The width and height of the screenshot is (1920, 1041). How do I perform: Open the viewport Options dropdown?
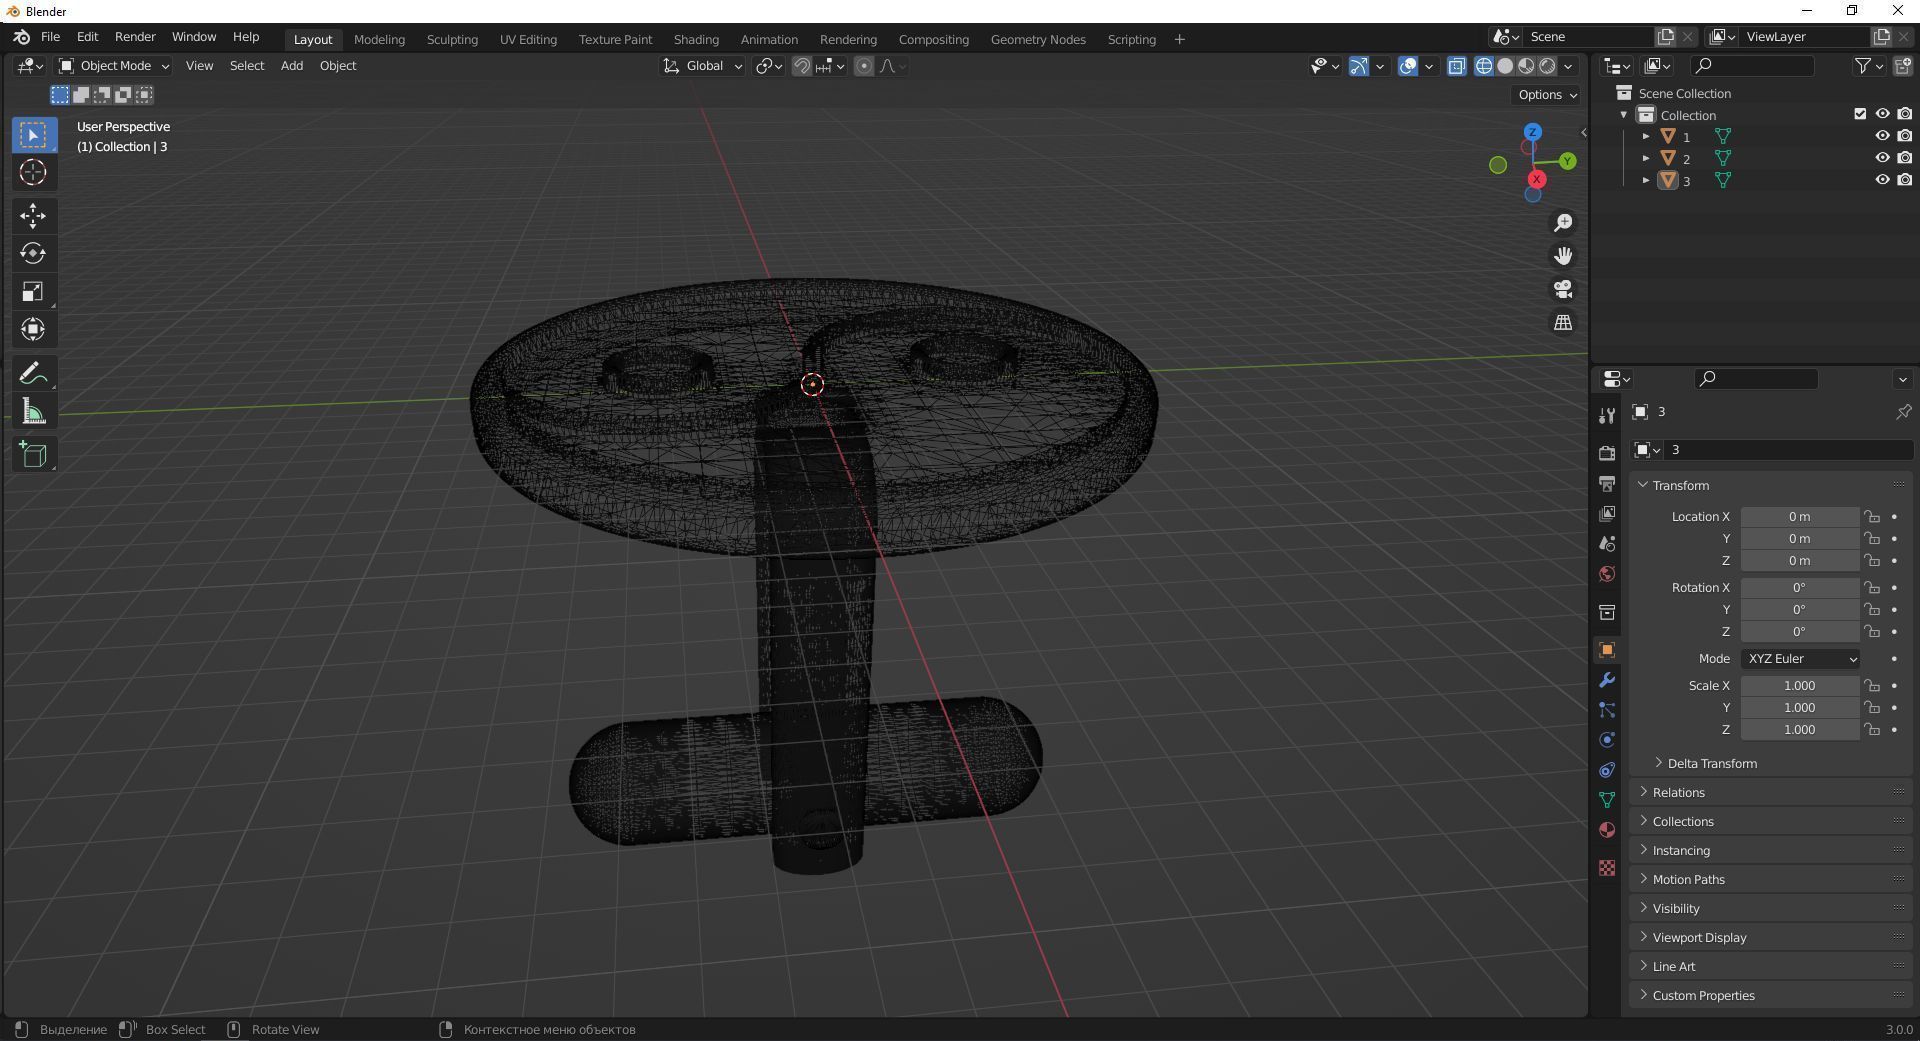pyautogui.click(x=1546, y=95)
